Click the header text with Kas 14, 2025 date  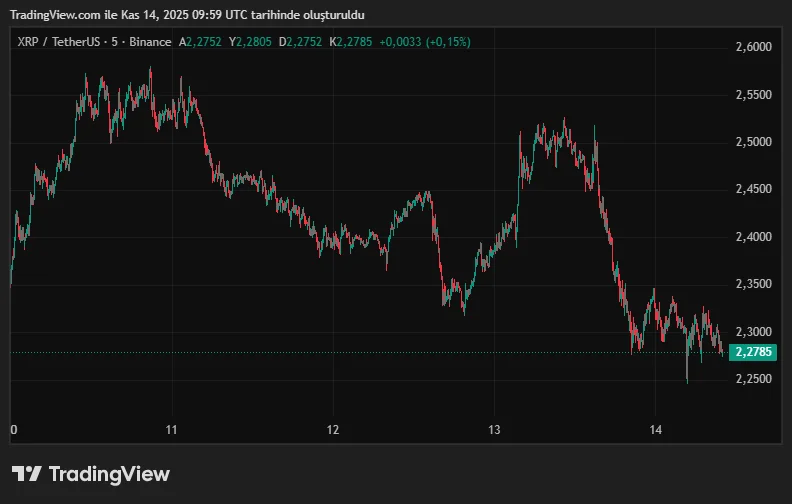click(x=187, y=15)
